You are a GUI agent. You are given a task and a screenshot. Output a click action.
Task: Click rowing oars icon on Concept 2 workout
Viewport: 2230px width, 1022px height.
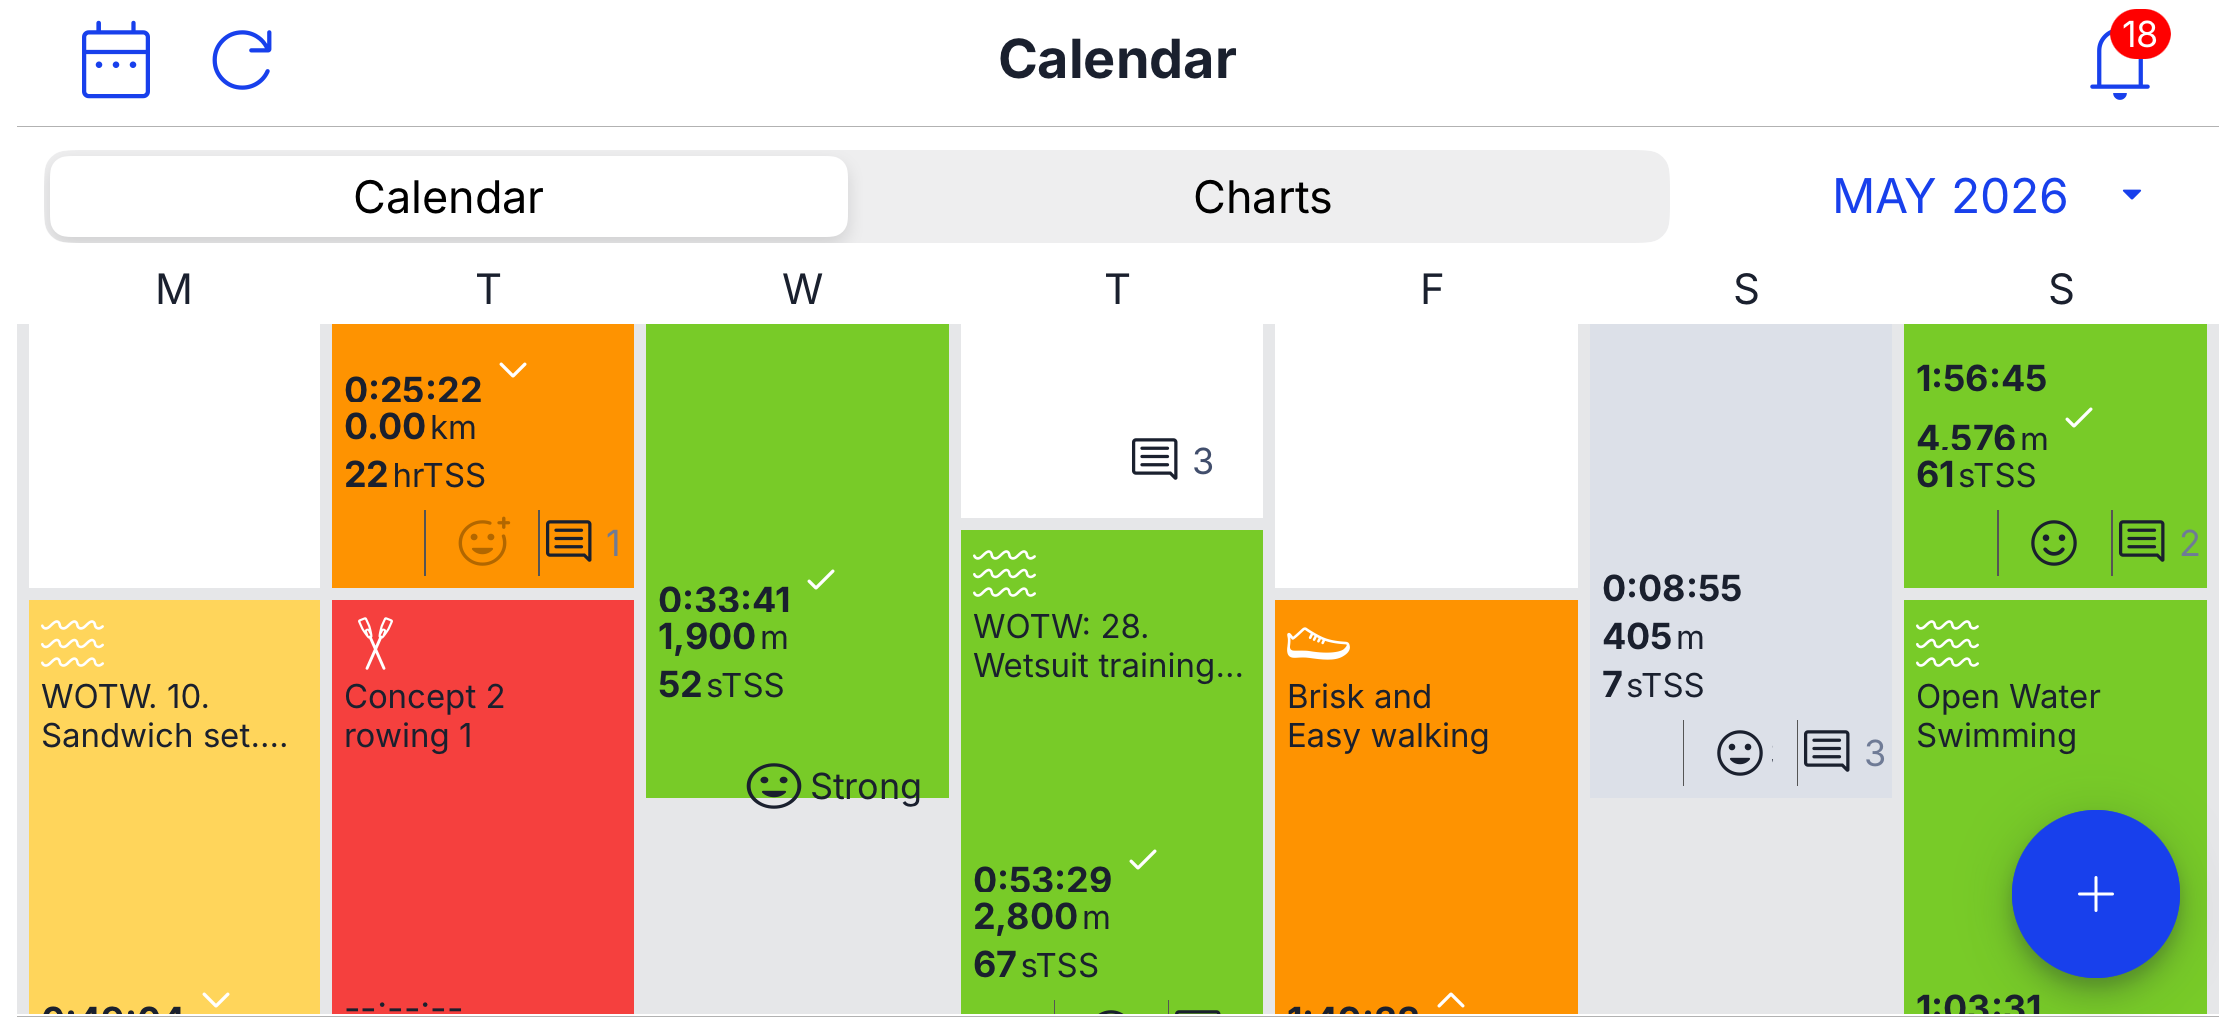(375, 643)
